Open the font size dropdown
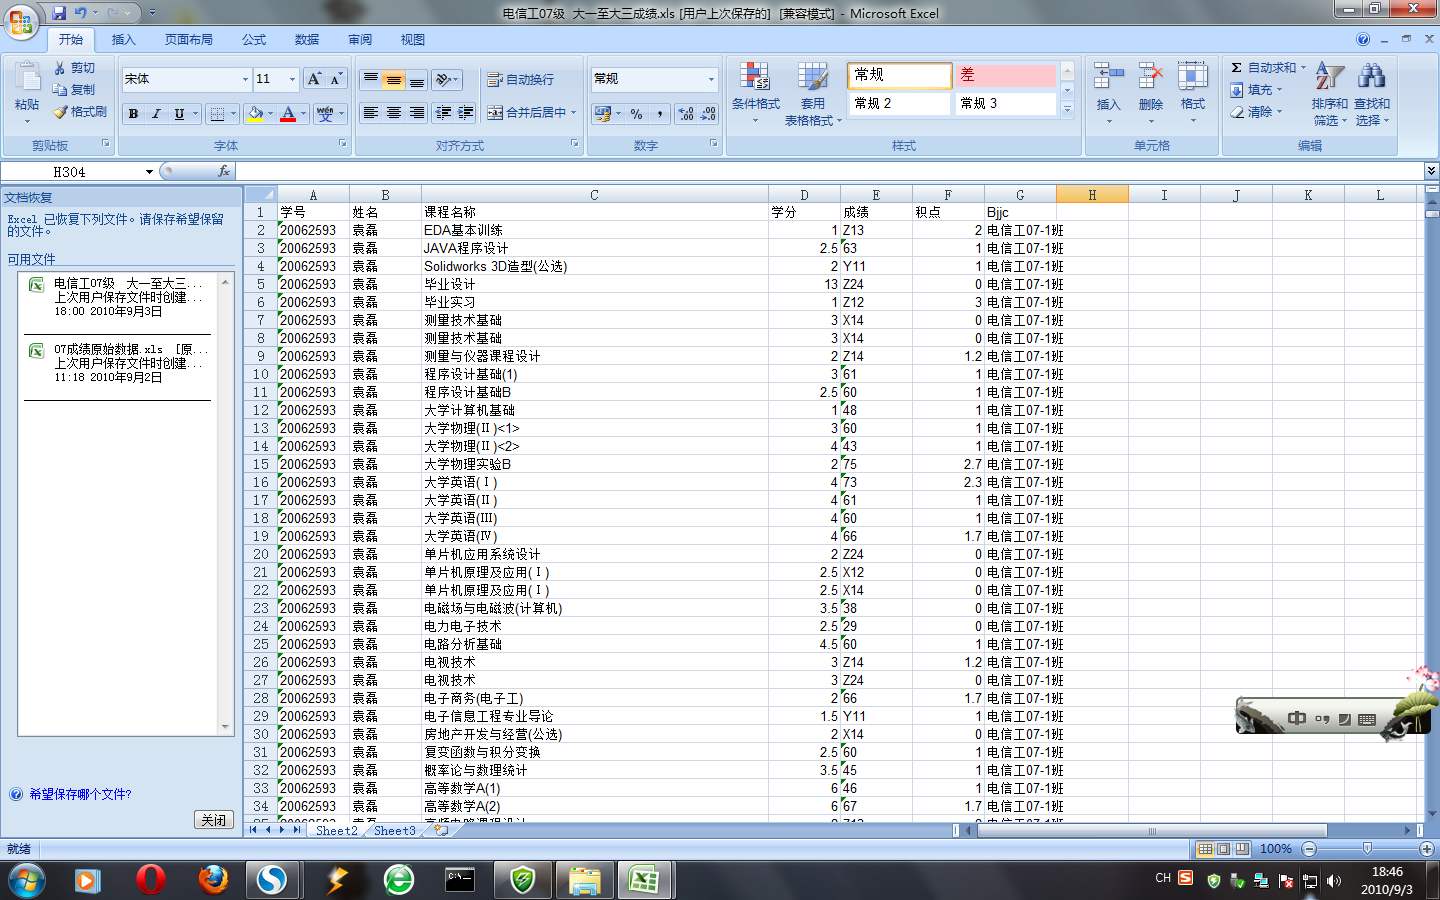The image size is (1440, 900). pyautogui.click(x=292, y=79)
